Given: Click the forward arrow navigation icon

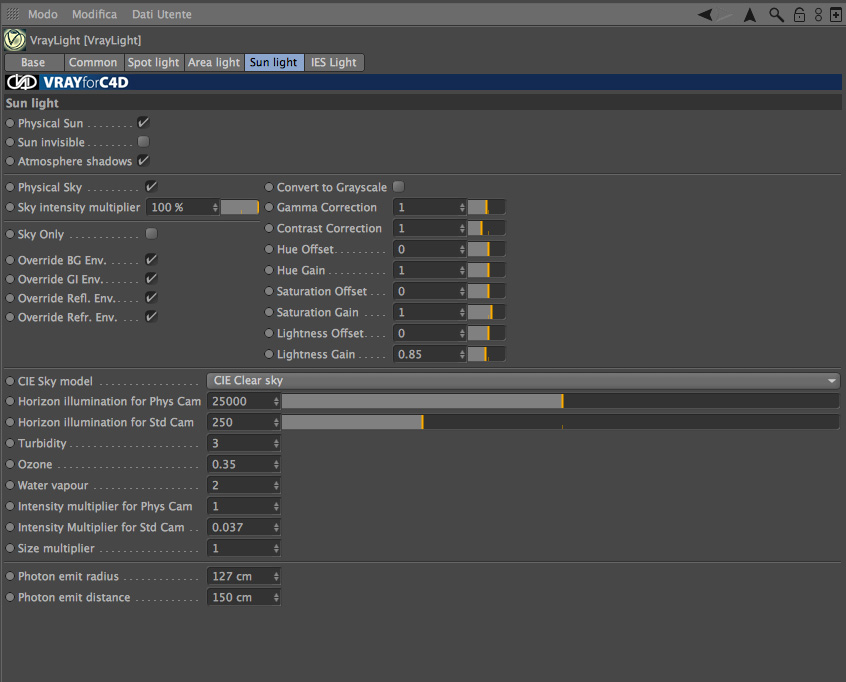Looking at the screenshot, I should 725,15.
